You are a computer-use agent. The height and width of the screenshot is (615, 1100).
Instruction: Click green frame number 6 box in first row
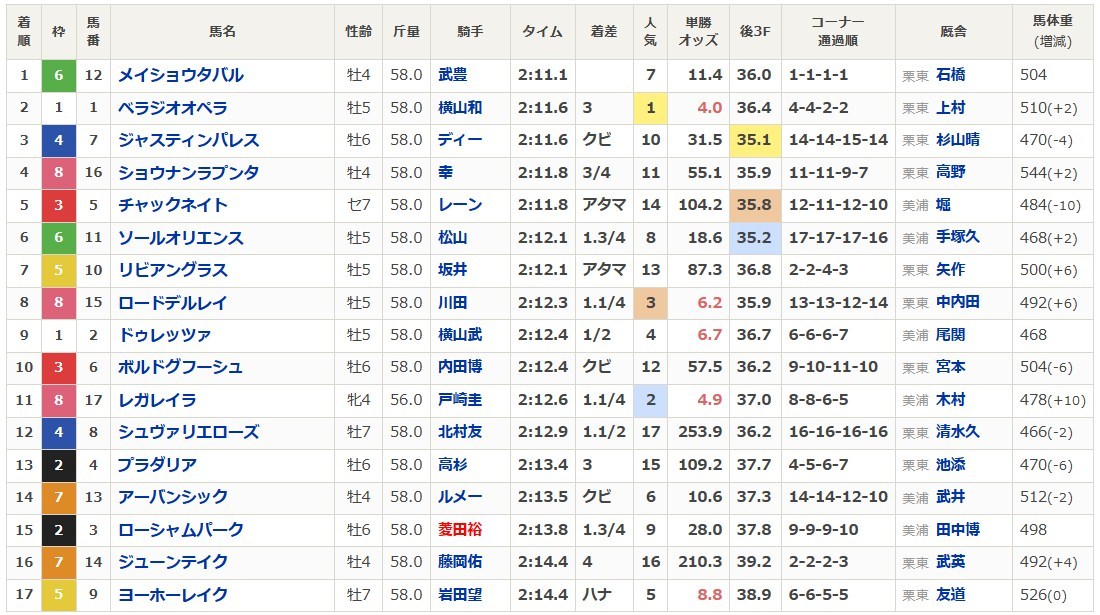(59, 75)
